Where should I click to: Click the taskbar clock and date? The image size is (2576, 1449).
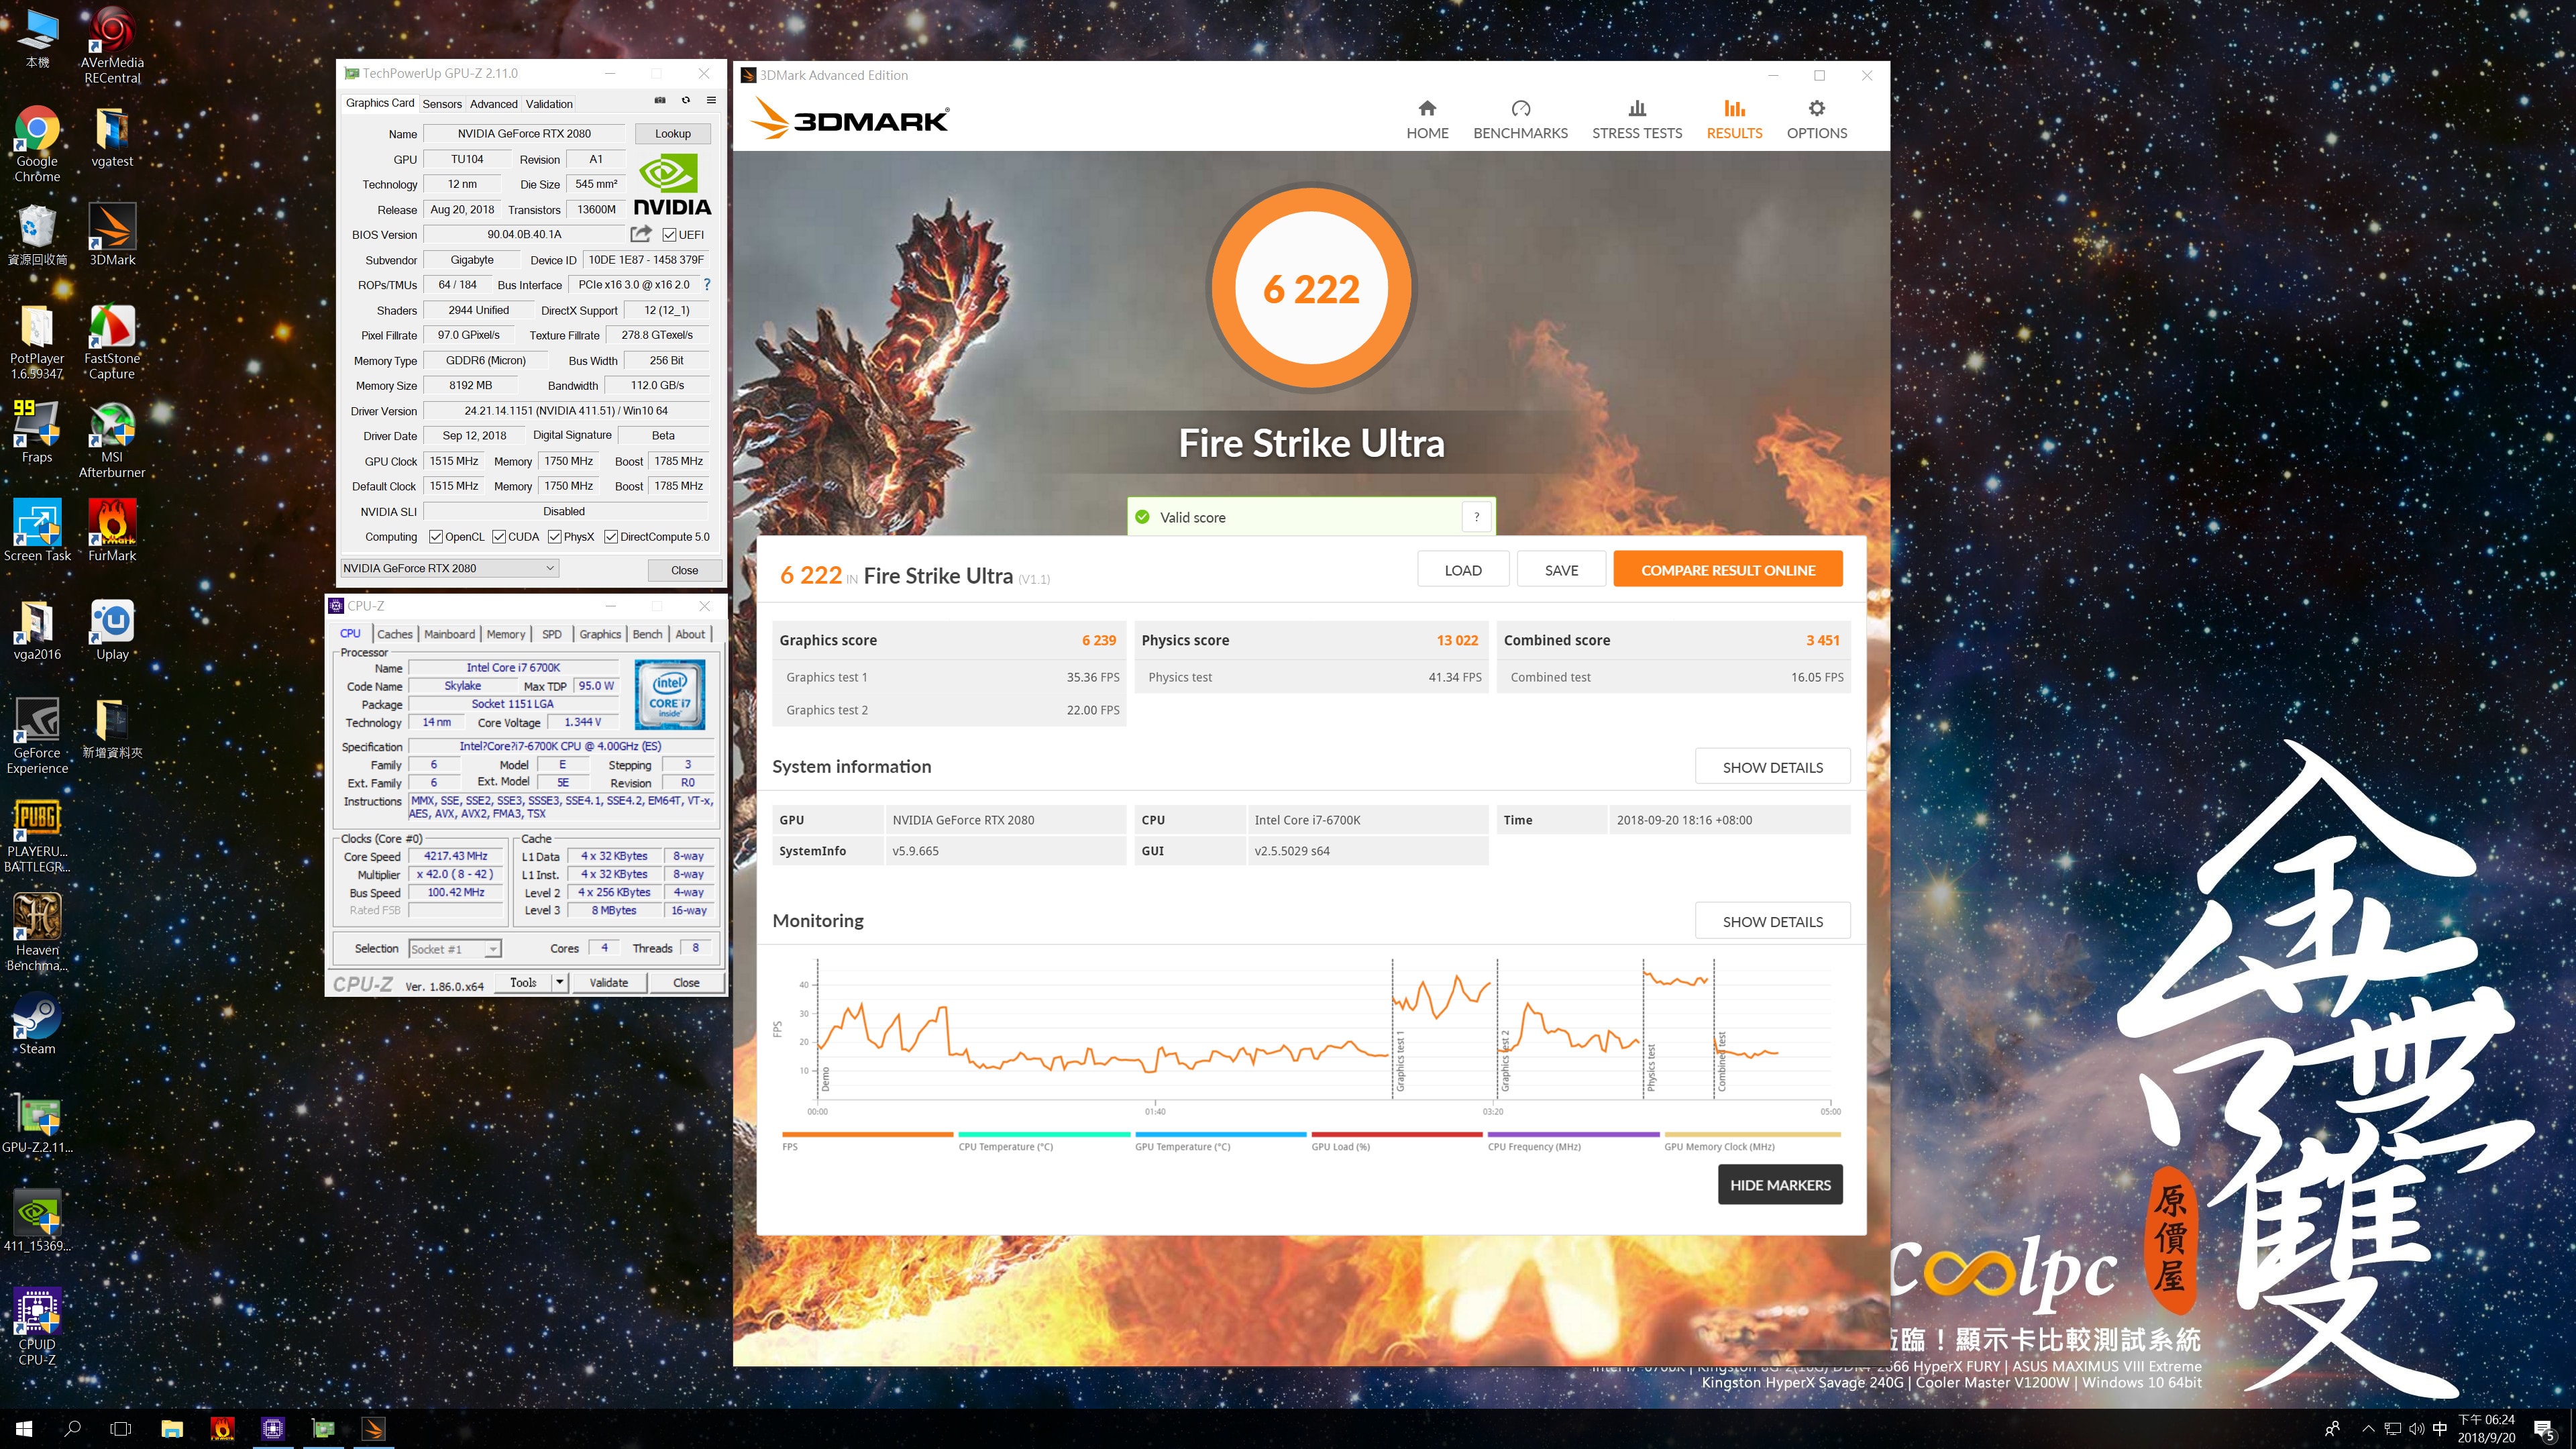pos(2486,1429)
